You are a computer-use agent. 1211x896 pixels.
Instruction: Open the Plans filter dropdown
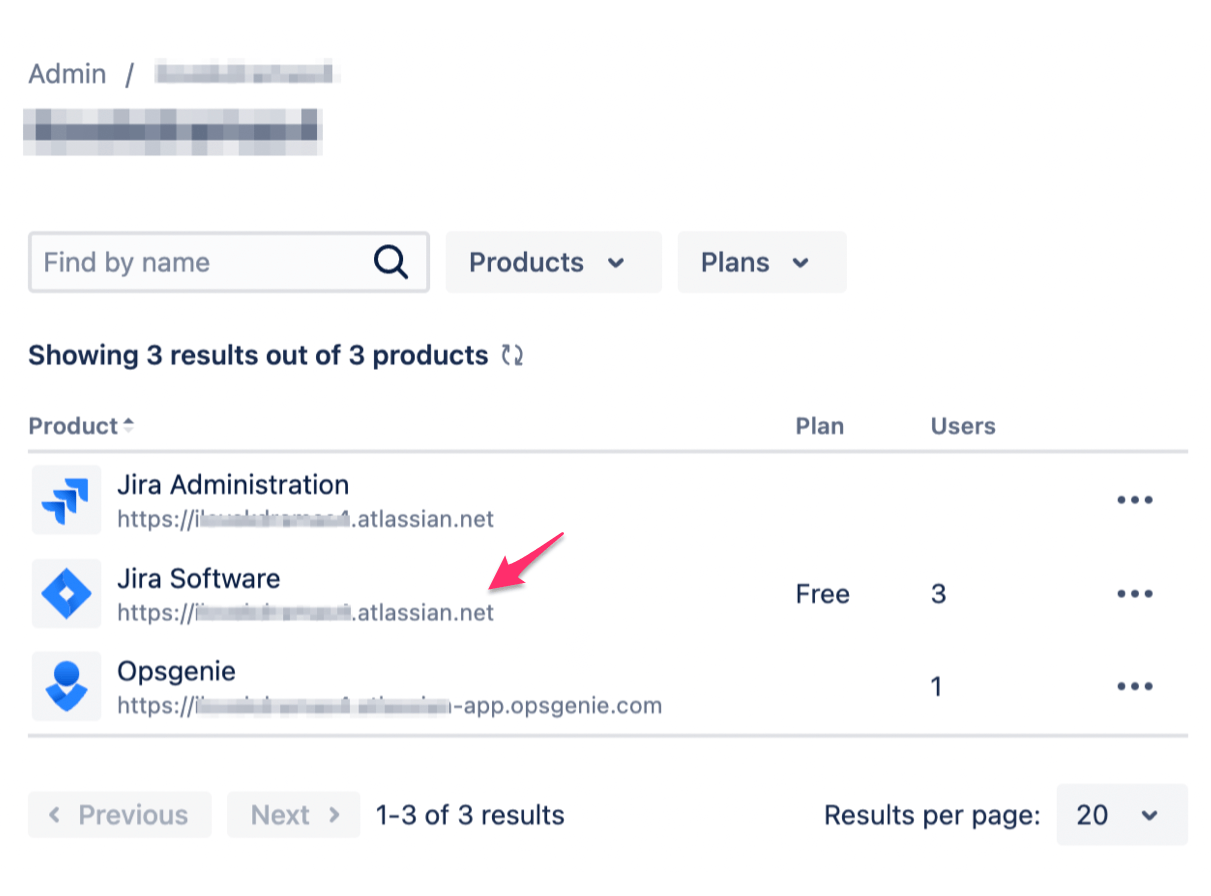[x=762, y=263]
